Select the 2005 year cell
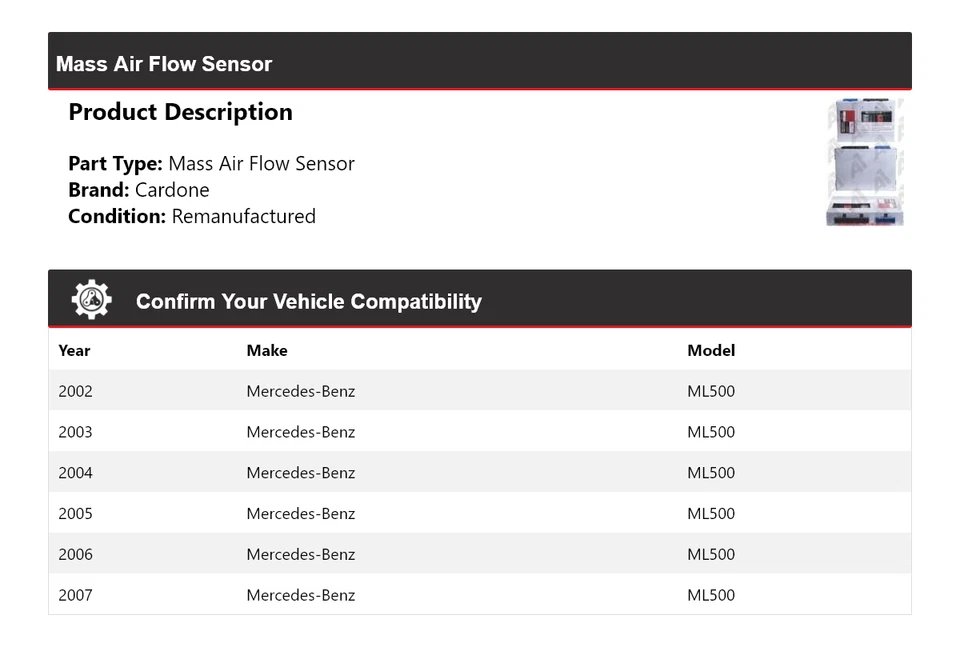This screenshot has height=647, width=960. [75, 513]
